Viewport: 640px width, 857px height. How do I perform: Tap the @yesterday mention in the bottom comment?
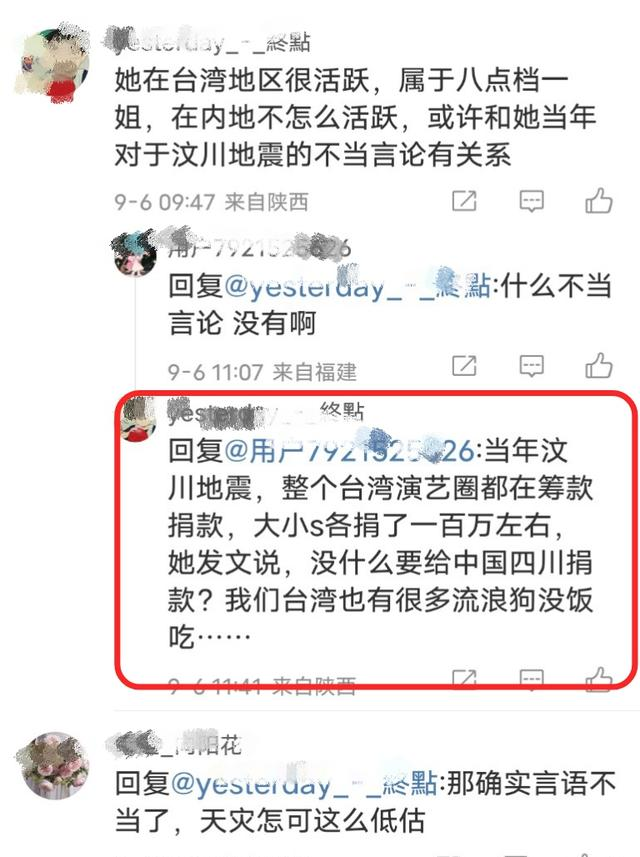pos(304,784)
